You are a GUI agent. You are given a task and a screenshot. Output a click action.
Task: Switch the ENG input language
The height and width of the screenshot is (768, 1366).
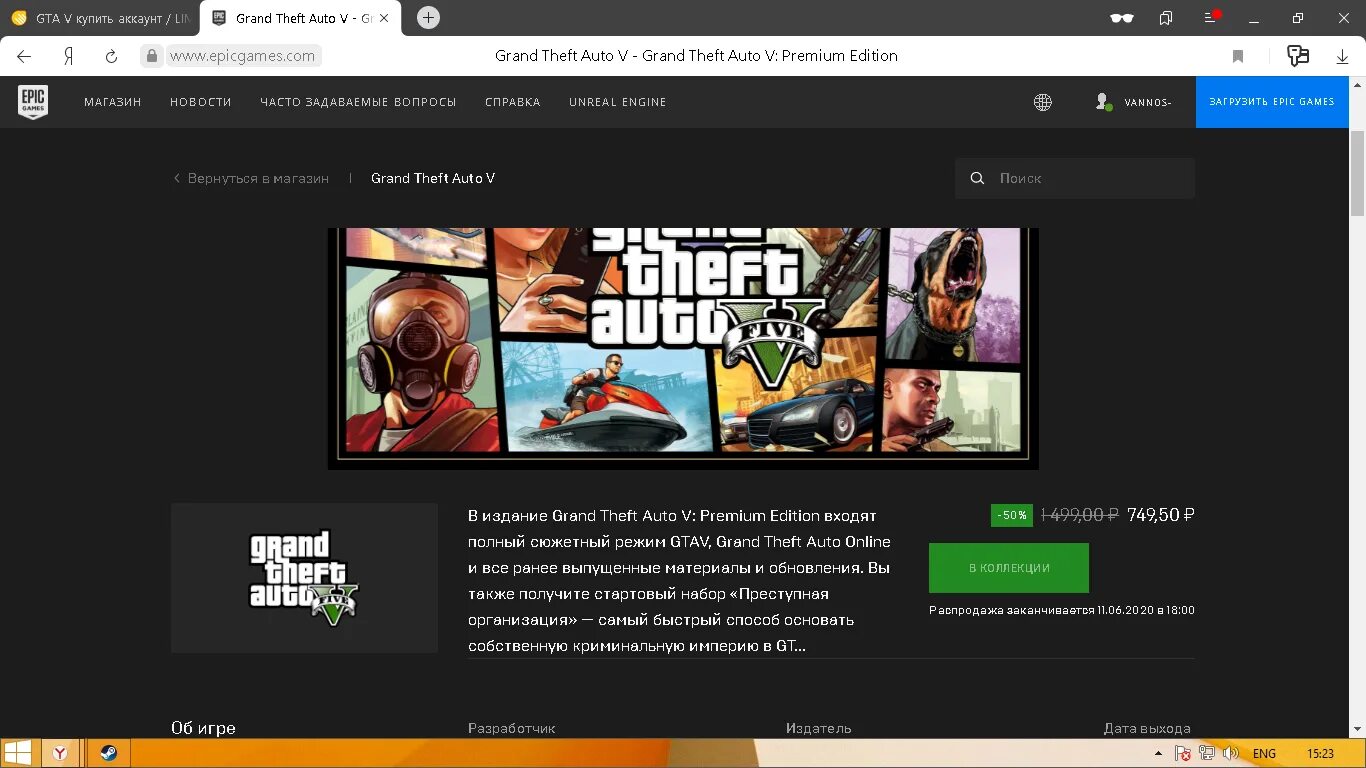click(x=1264, y=753)
